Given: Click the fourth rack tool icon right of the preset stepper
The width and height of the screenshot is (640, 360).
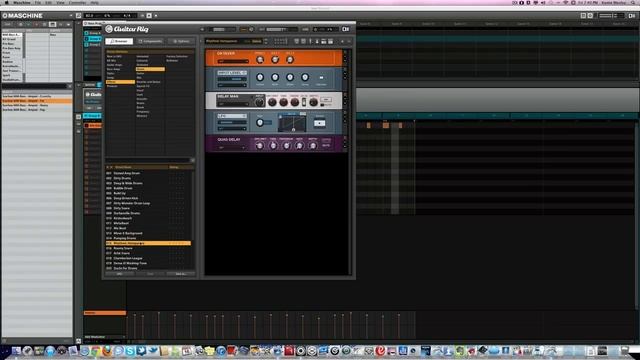Looking at the screenshot, I should click(x=317, y=41).
